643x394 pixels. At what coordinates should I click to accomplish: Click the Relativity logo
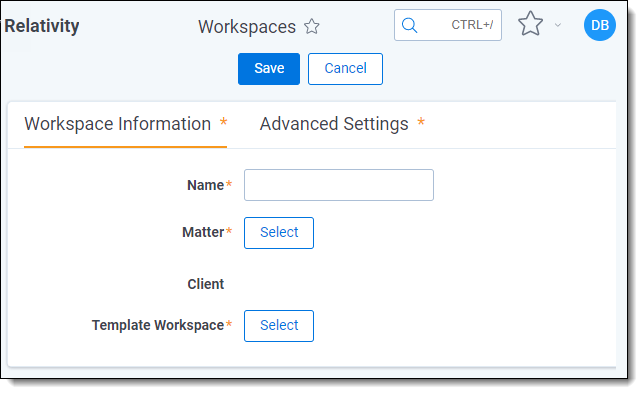41,26
